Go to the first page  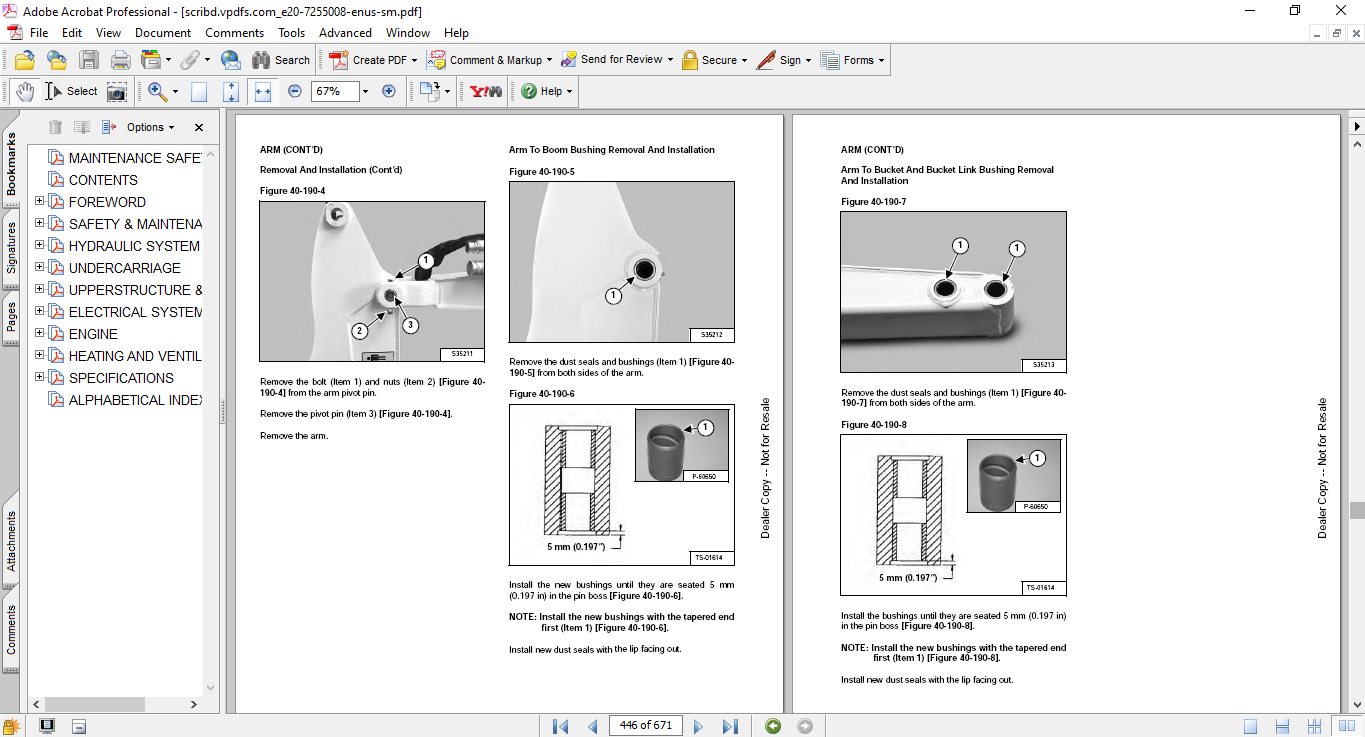(x=560, y=726)
